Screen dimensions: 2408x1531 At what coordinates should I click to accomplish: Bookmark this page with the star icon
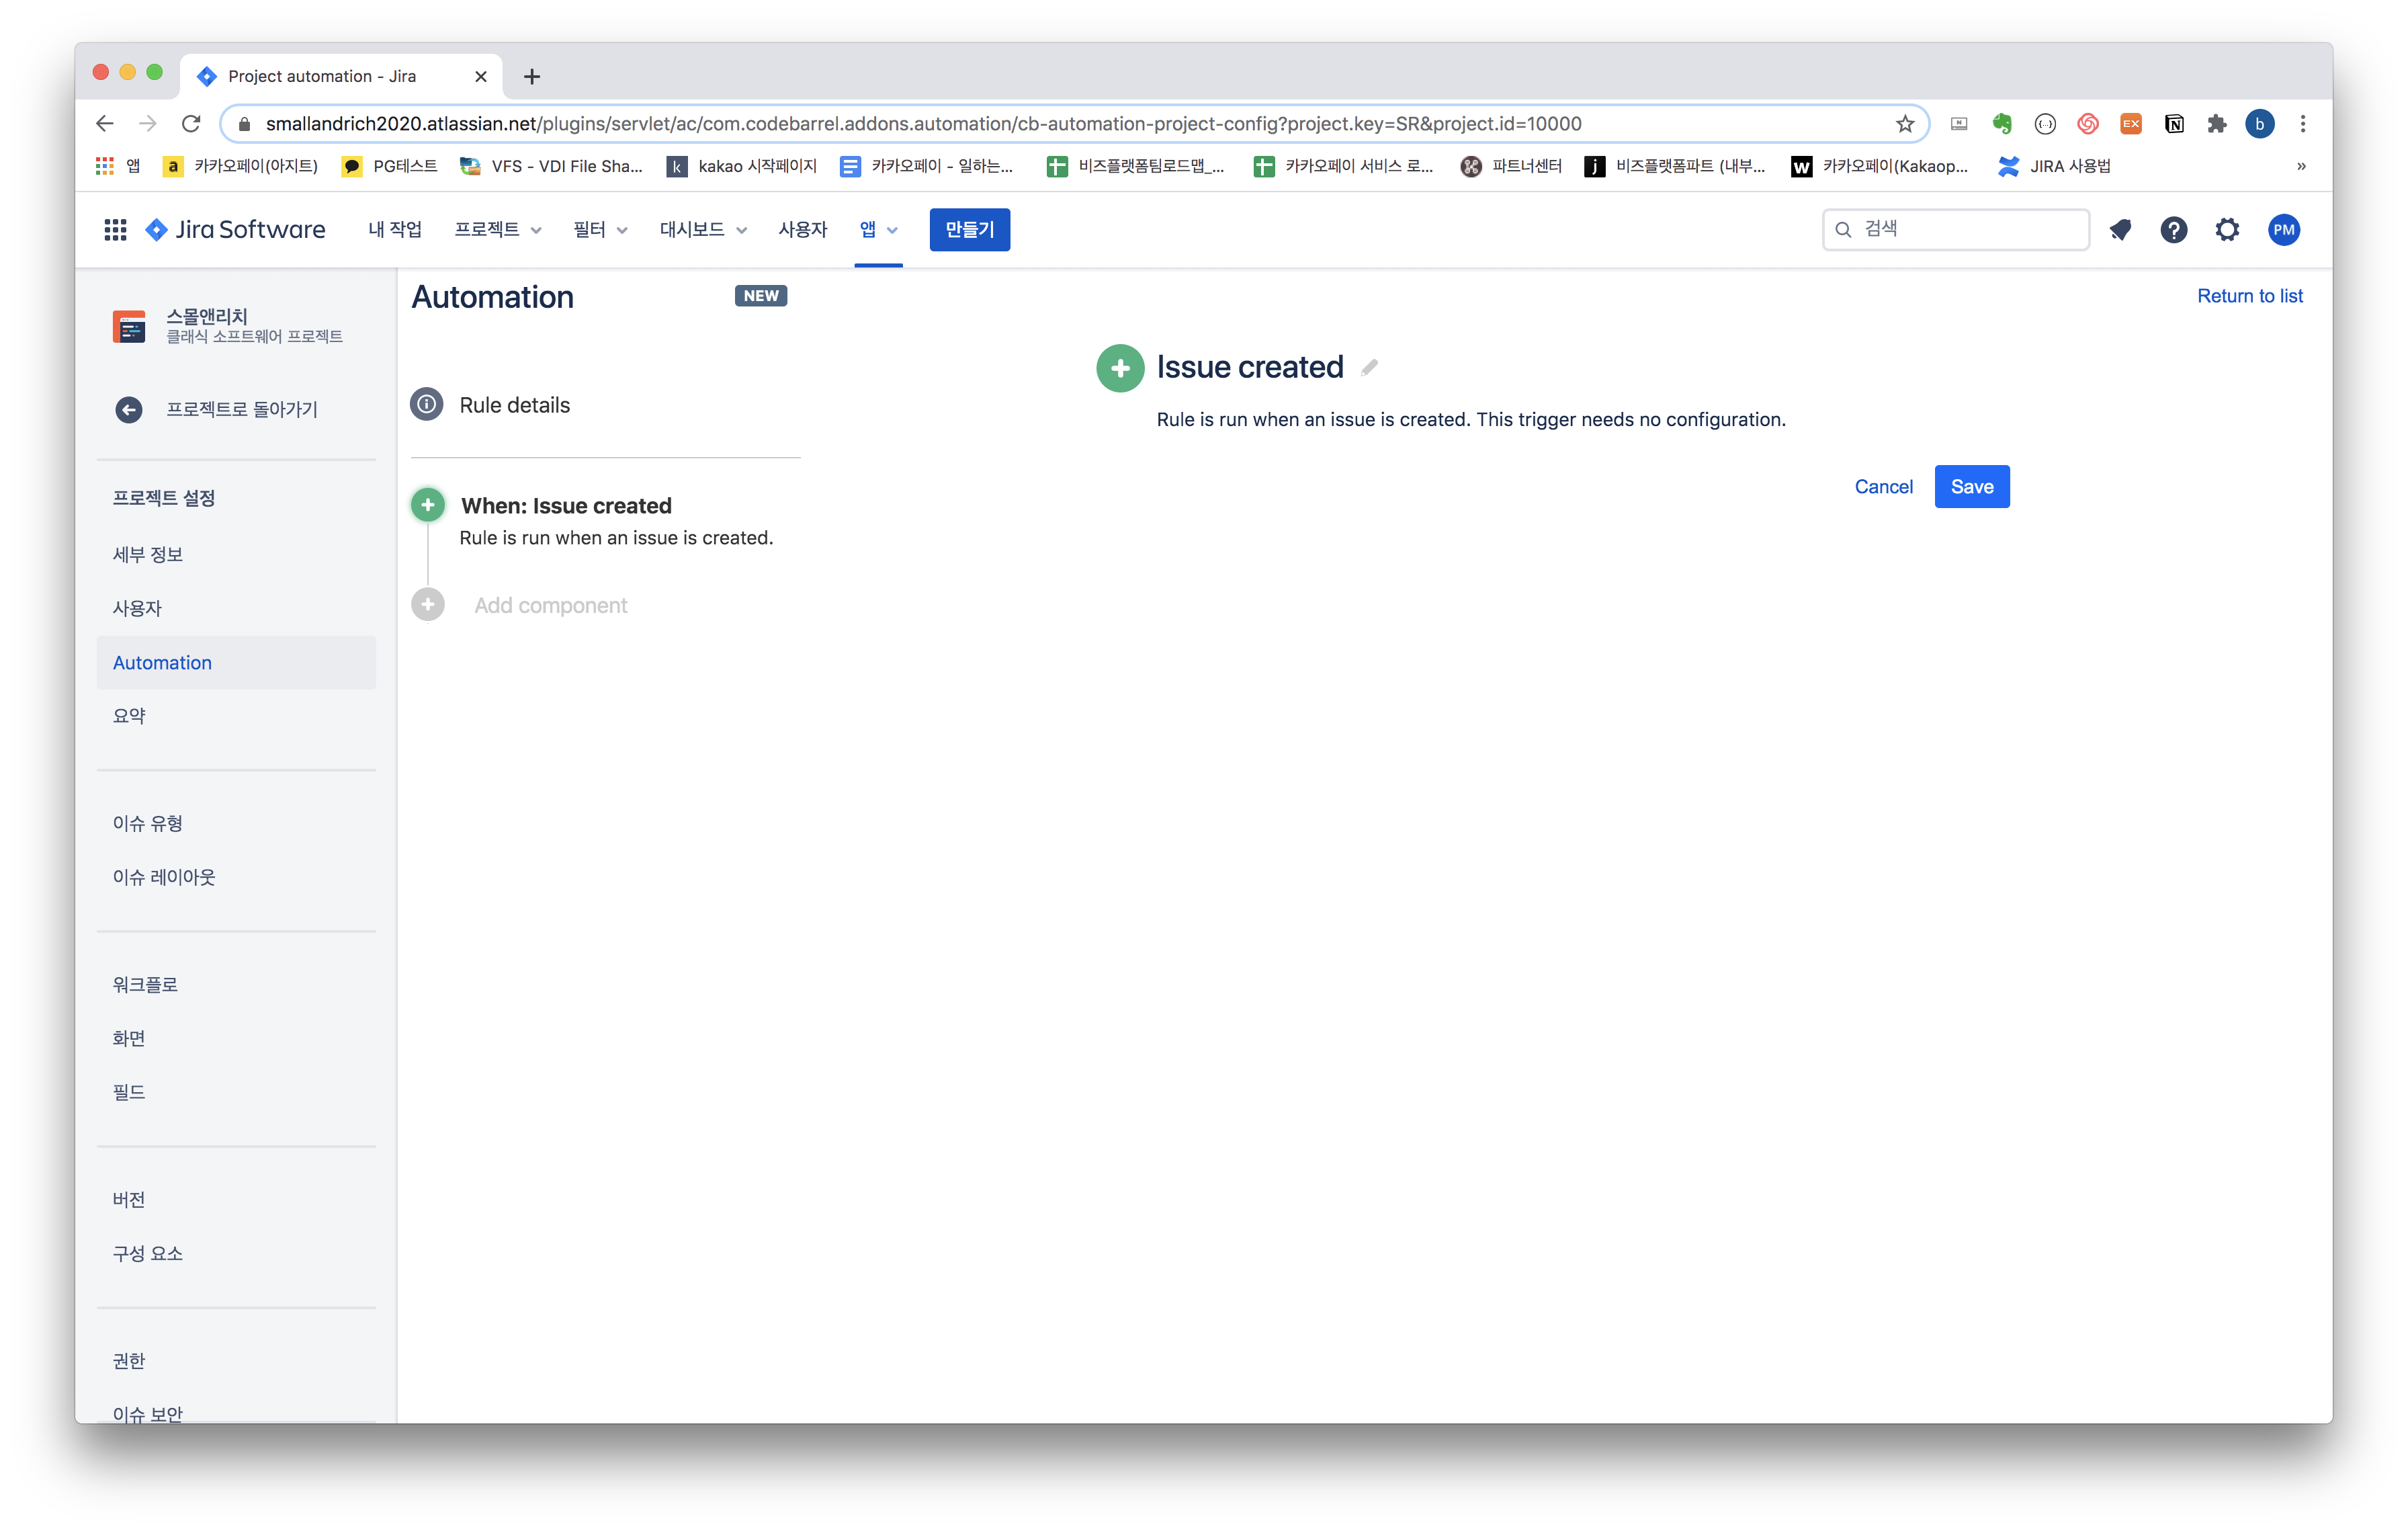[1905, 124]
